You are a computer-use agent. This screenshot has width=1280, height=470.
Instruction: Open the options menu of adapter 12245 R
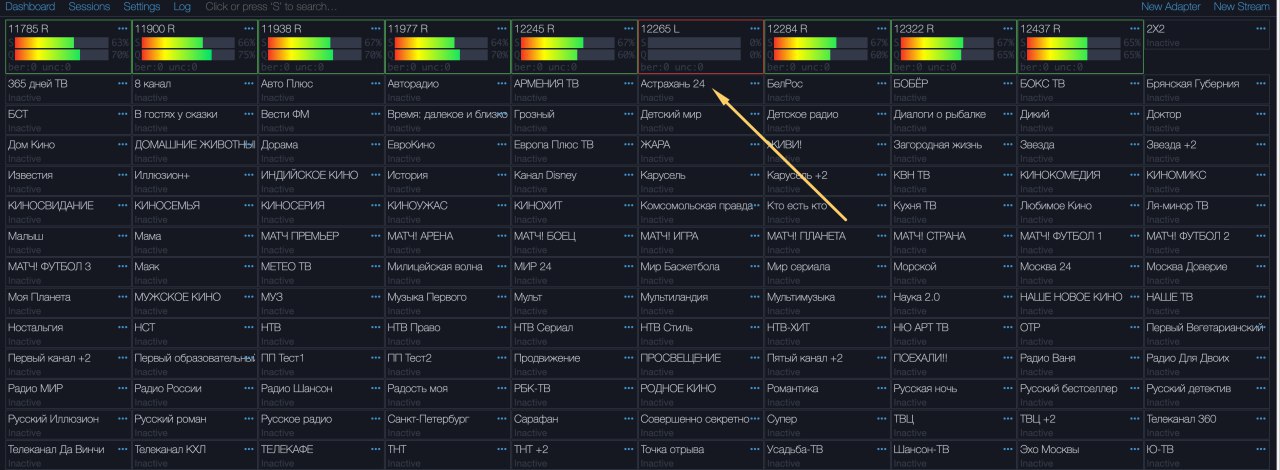coord(628,29)
